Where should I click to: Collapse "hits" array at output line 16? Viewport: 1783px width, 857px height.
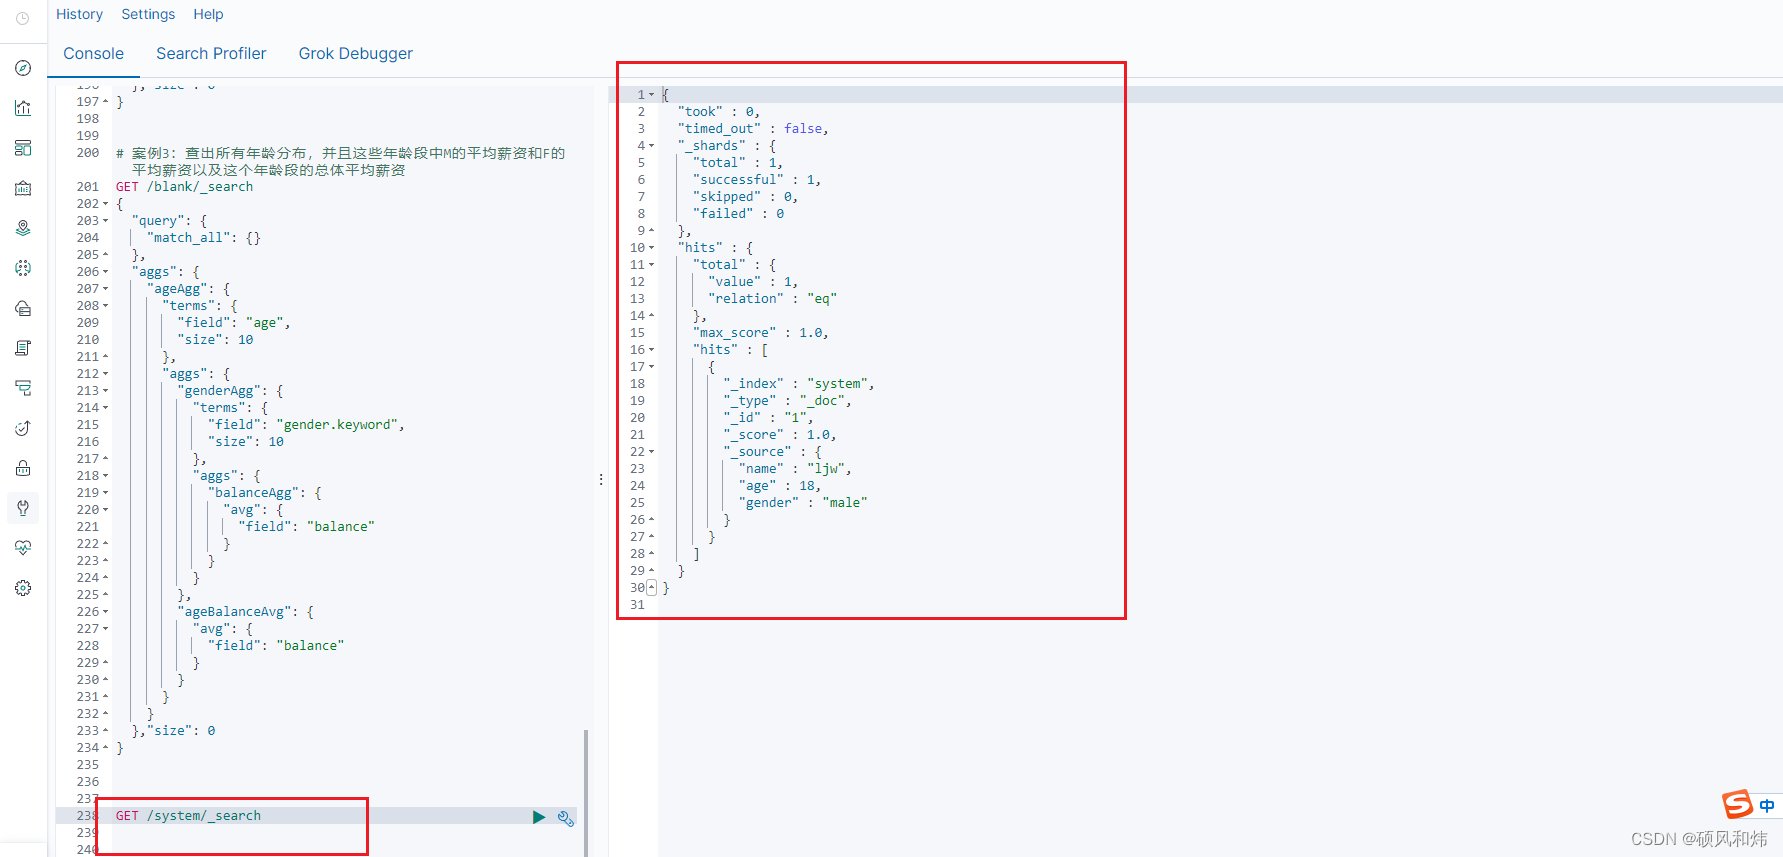pyautogui.click(x=652, y=350)
